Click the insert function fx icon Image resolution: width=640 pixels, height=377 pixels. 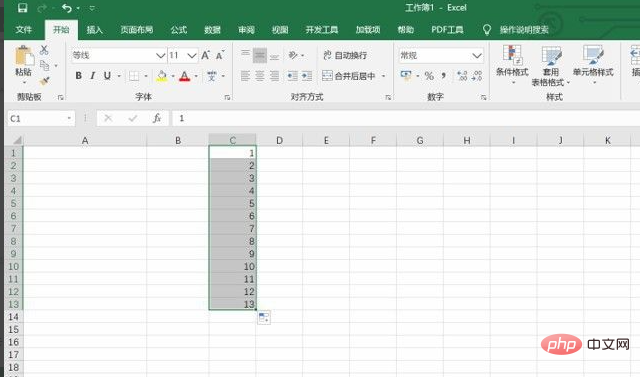click(x=157, y=118)
